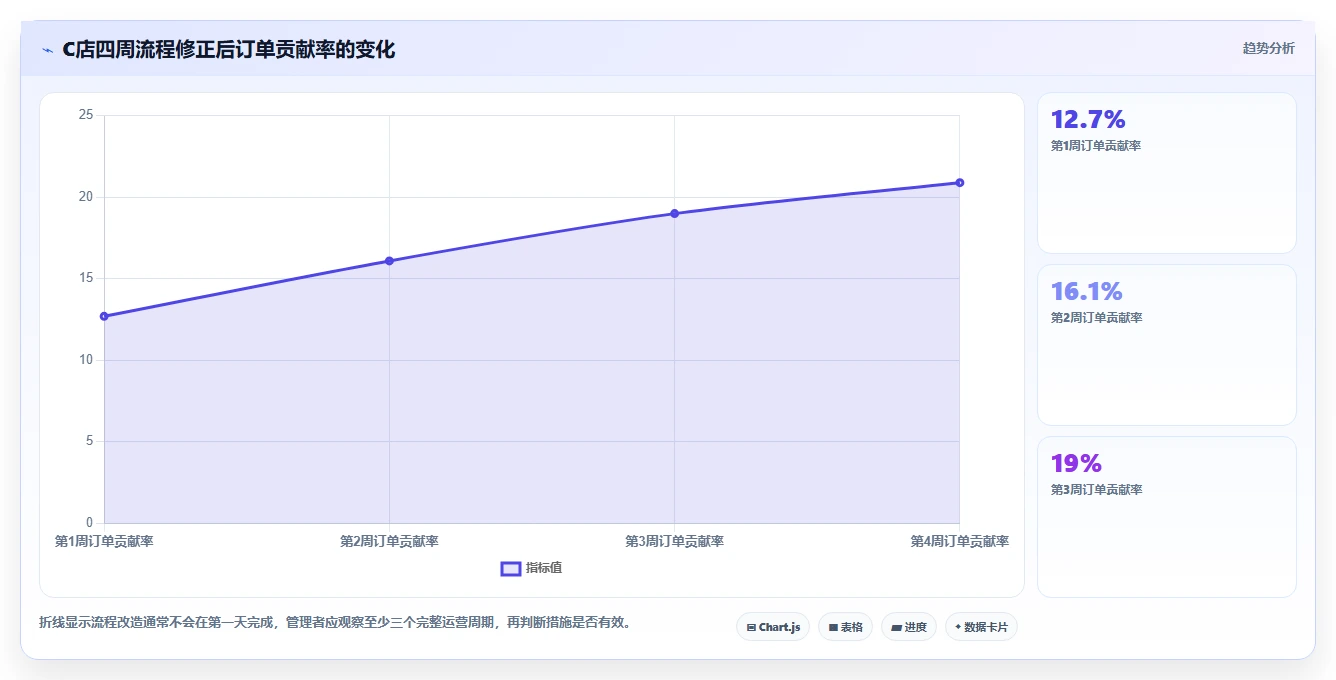
Task: Click the 12.7% card value
Action: (1088, 119)
